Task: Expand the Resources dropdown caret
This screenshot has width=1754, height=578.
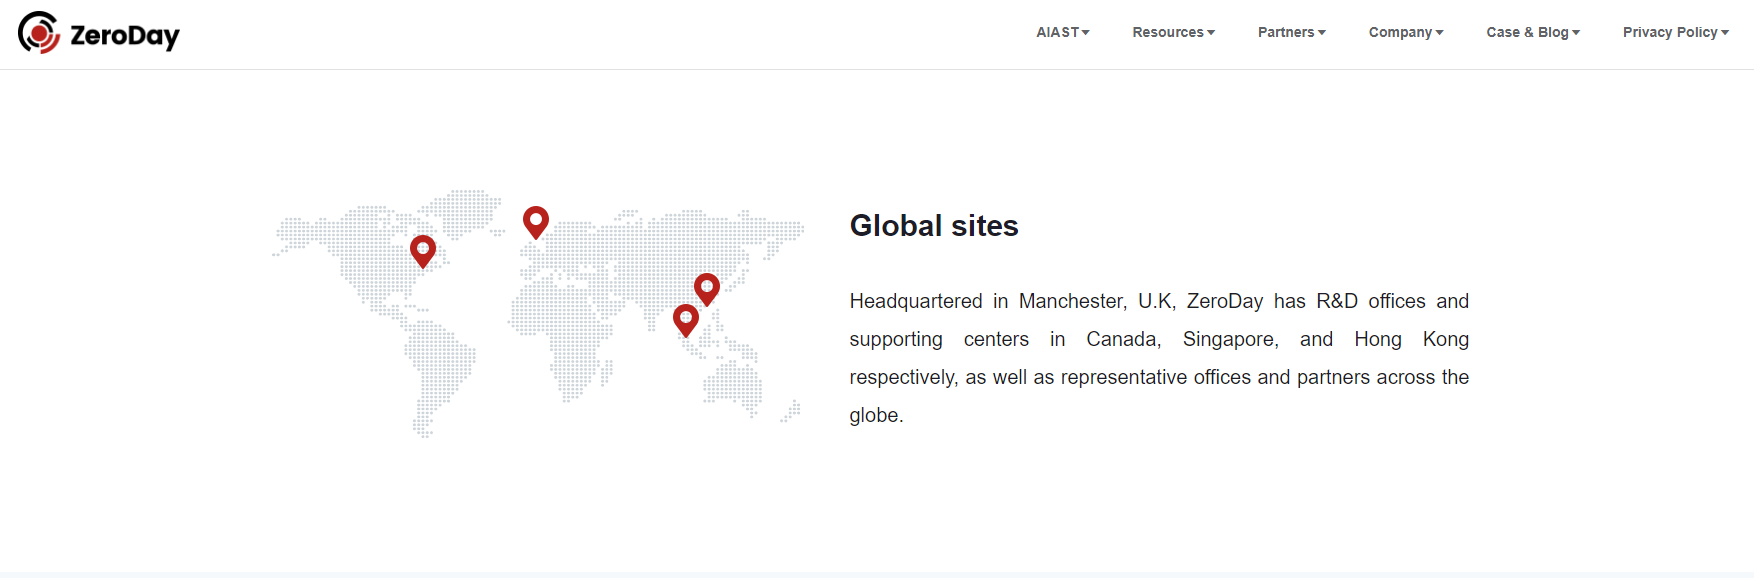Action: (1211, 33)
